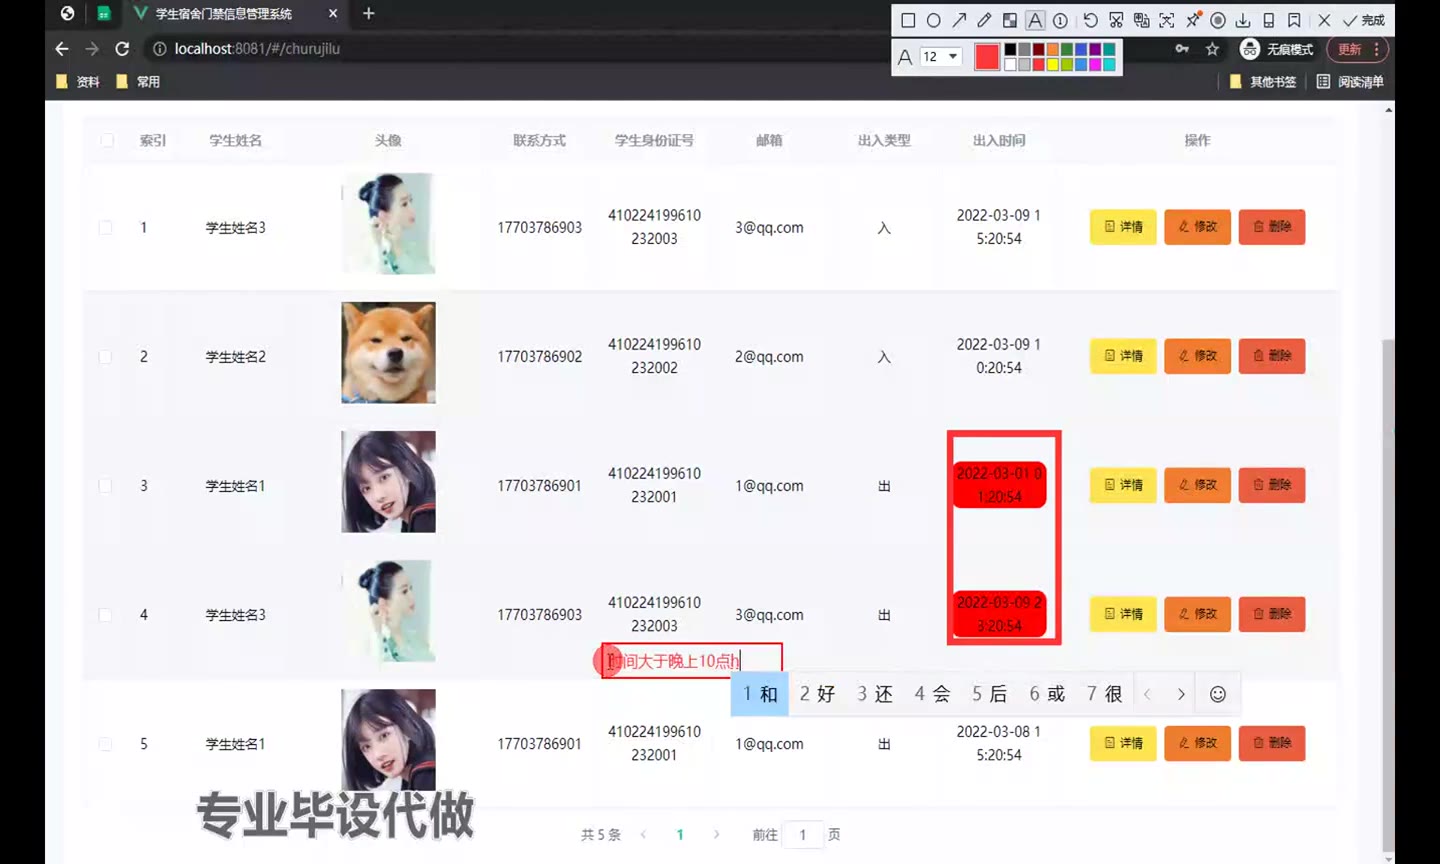Select the rectangle shape annotation tool
This screenshot has height=864, width=1440.
908,20
